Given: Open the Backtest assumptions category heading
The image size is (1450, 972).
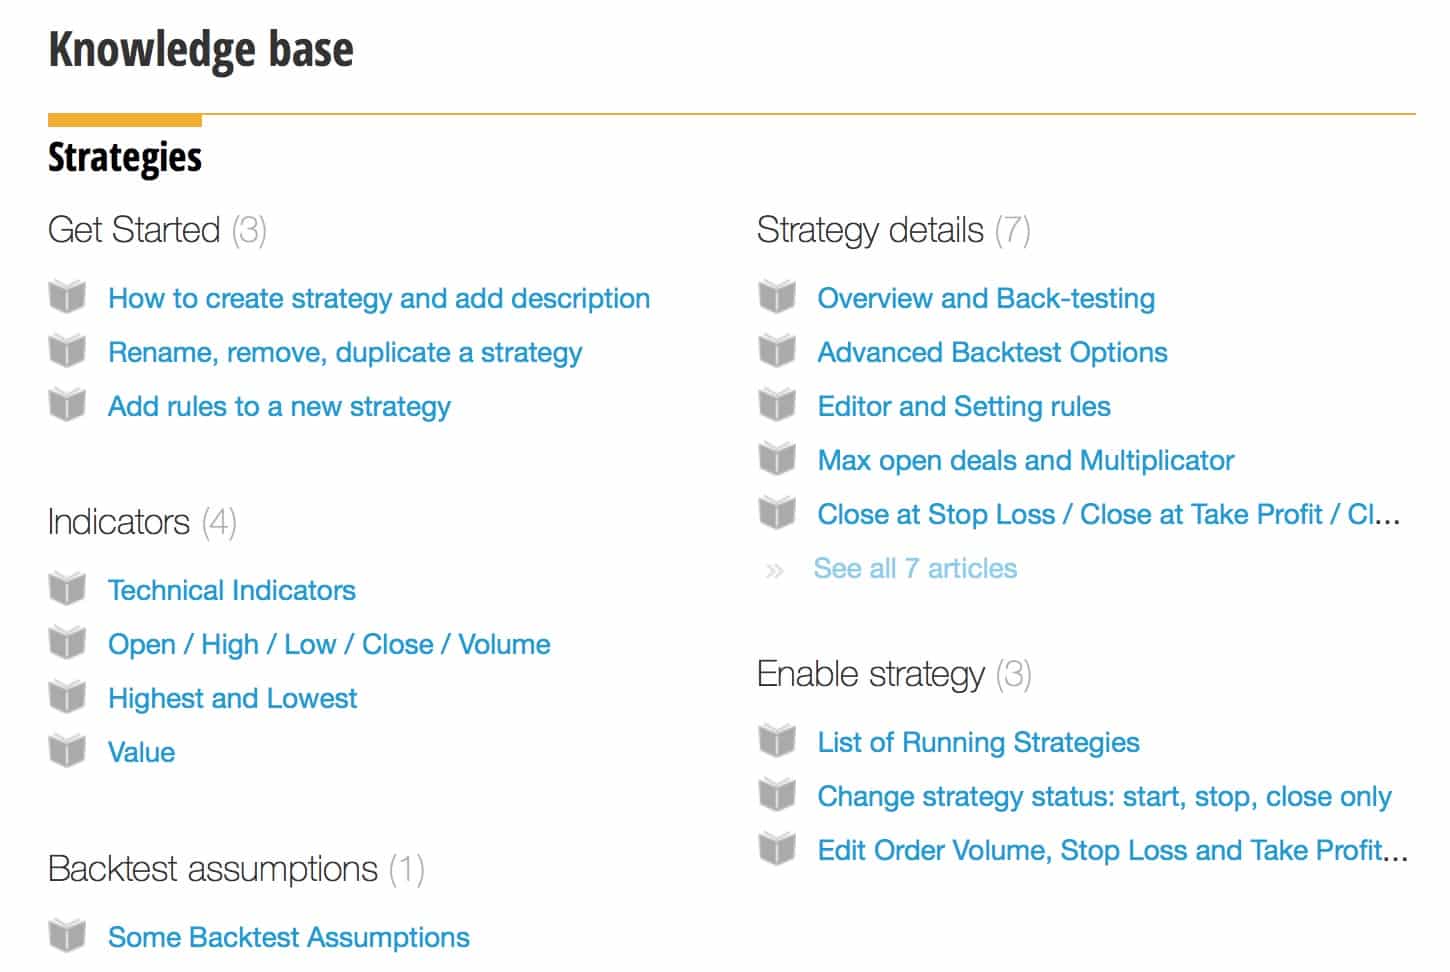Looking at the screenshot, I should point(213,869).
